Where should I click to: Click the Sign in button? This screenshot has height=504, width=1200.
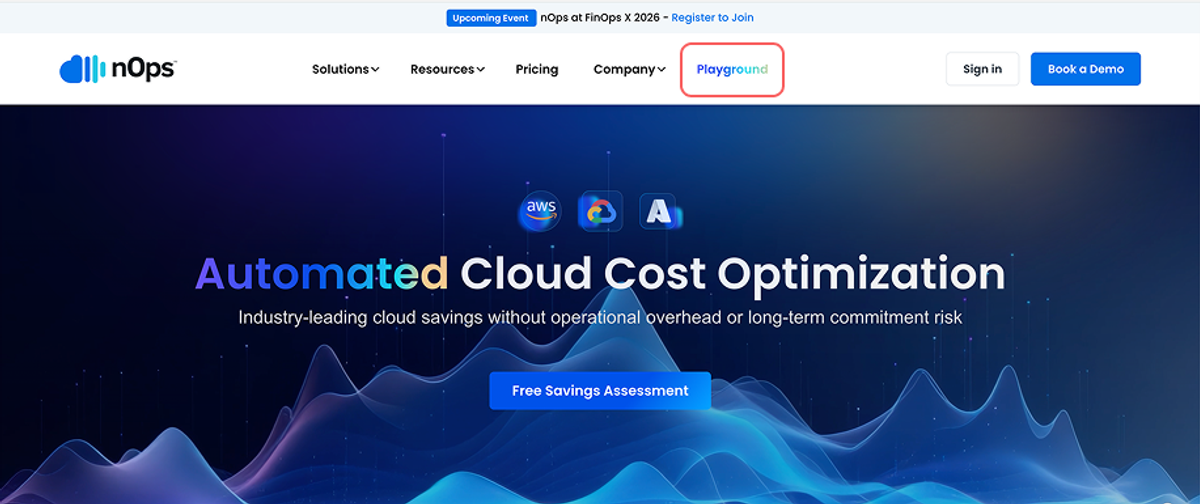(x=982, y=69)
